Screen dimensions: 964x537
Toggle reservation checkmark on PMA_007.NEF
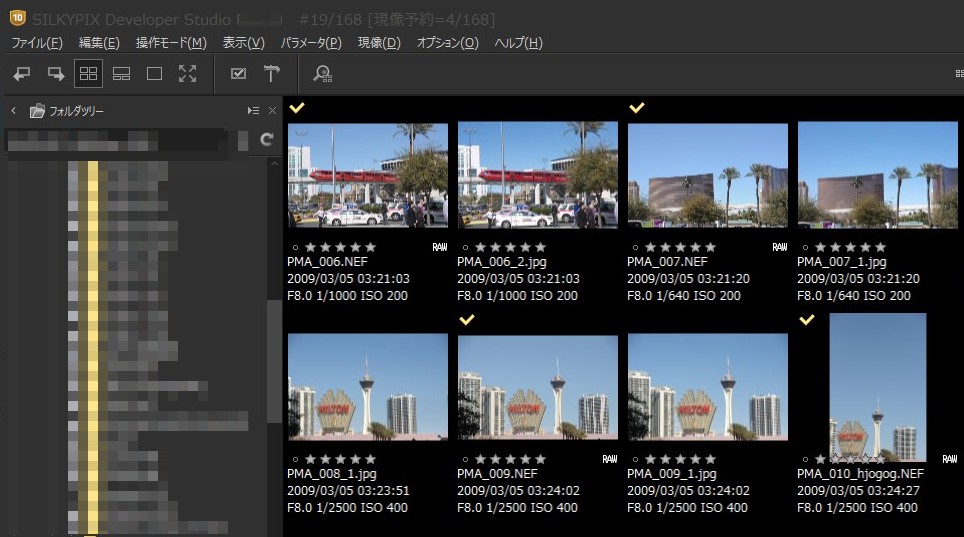pos(637,108)
